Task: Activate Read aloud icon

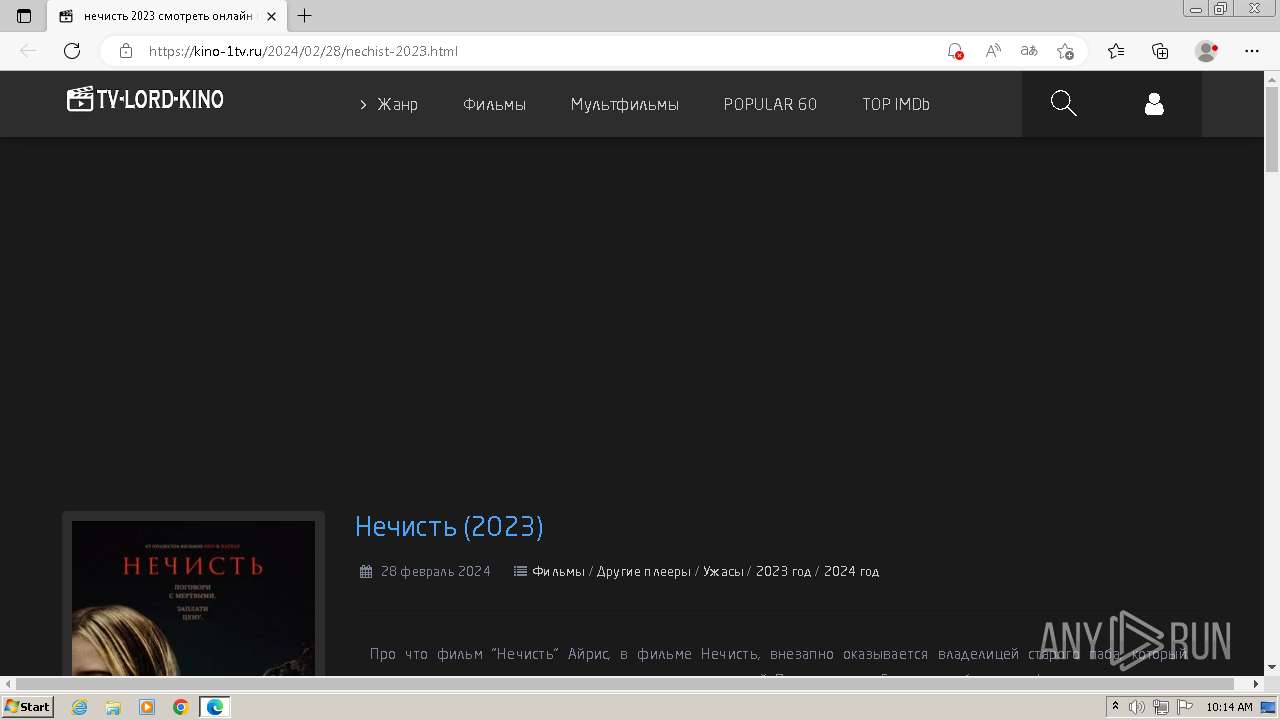Action: pyautogui.click(x=992, y=51)
